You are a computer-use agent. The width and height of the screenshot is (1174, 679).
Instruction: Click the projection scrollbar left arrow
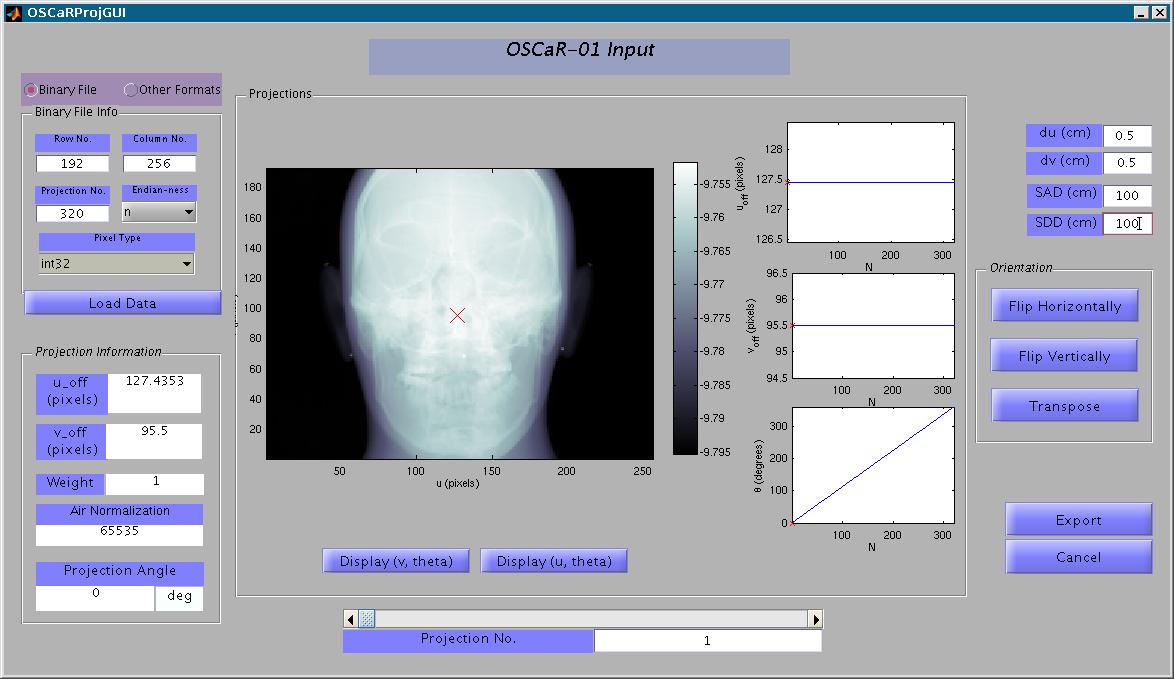pyautogui.click(x=350, y=619)
